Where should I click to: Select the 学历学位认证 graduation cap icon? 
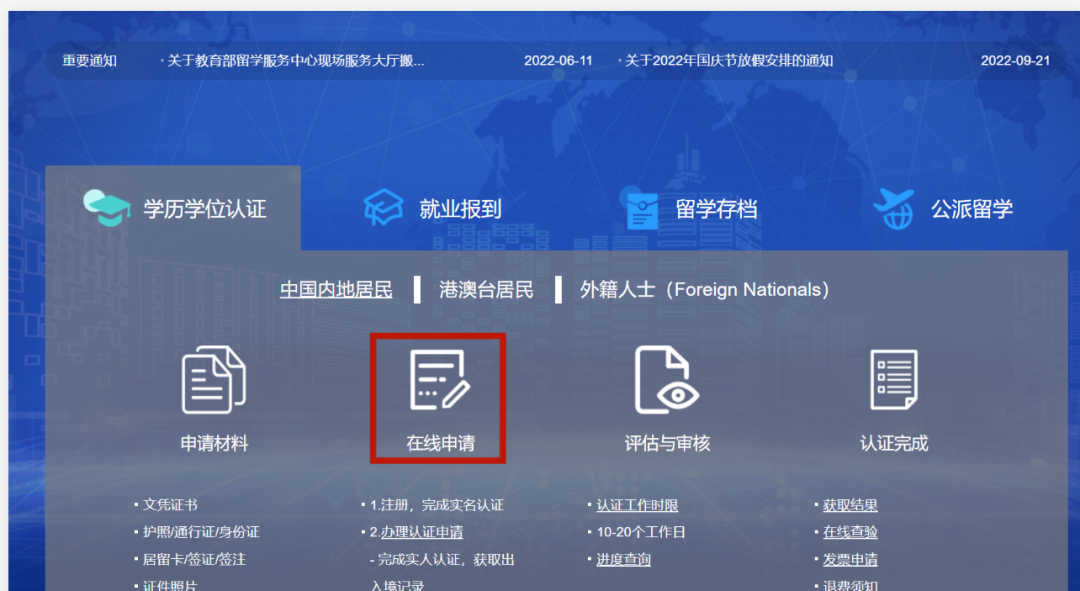pos(107,207)
